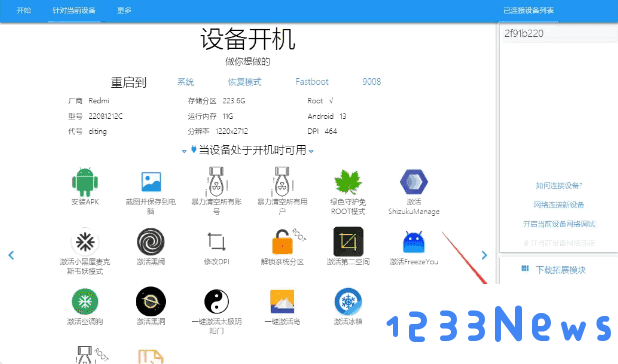Go to the next page with the right arrow

pyautogui.click(x=484, y=255)
